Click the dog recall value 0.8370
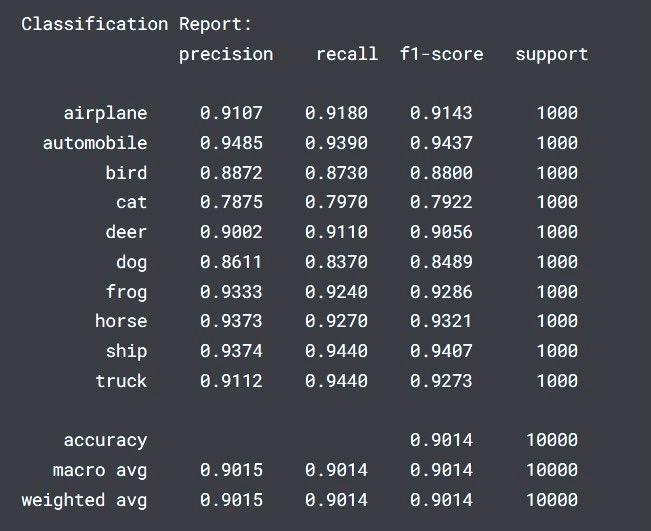Viewport: 651px width, 531px height. [x=336, y=262]
